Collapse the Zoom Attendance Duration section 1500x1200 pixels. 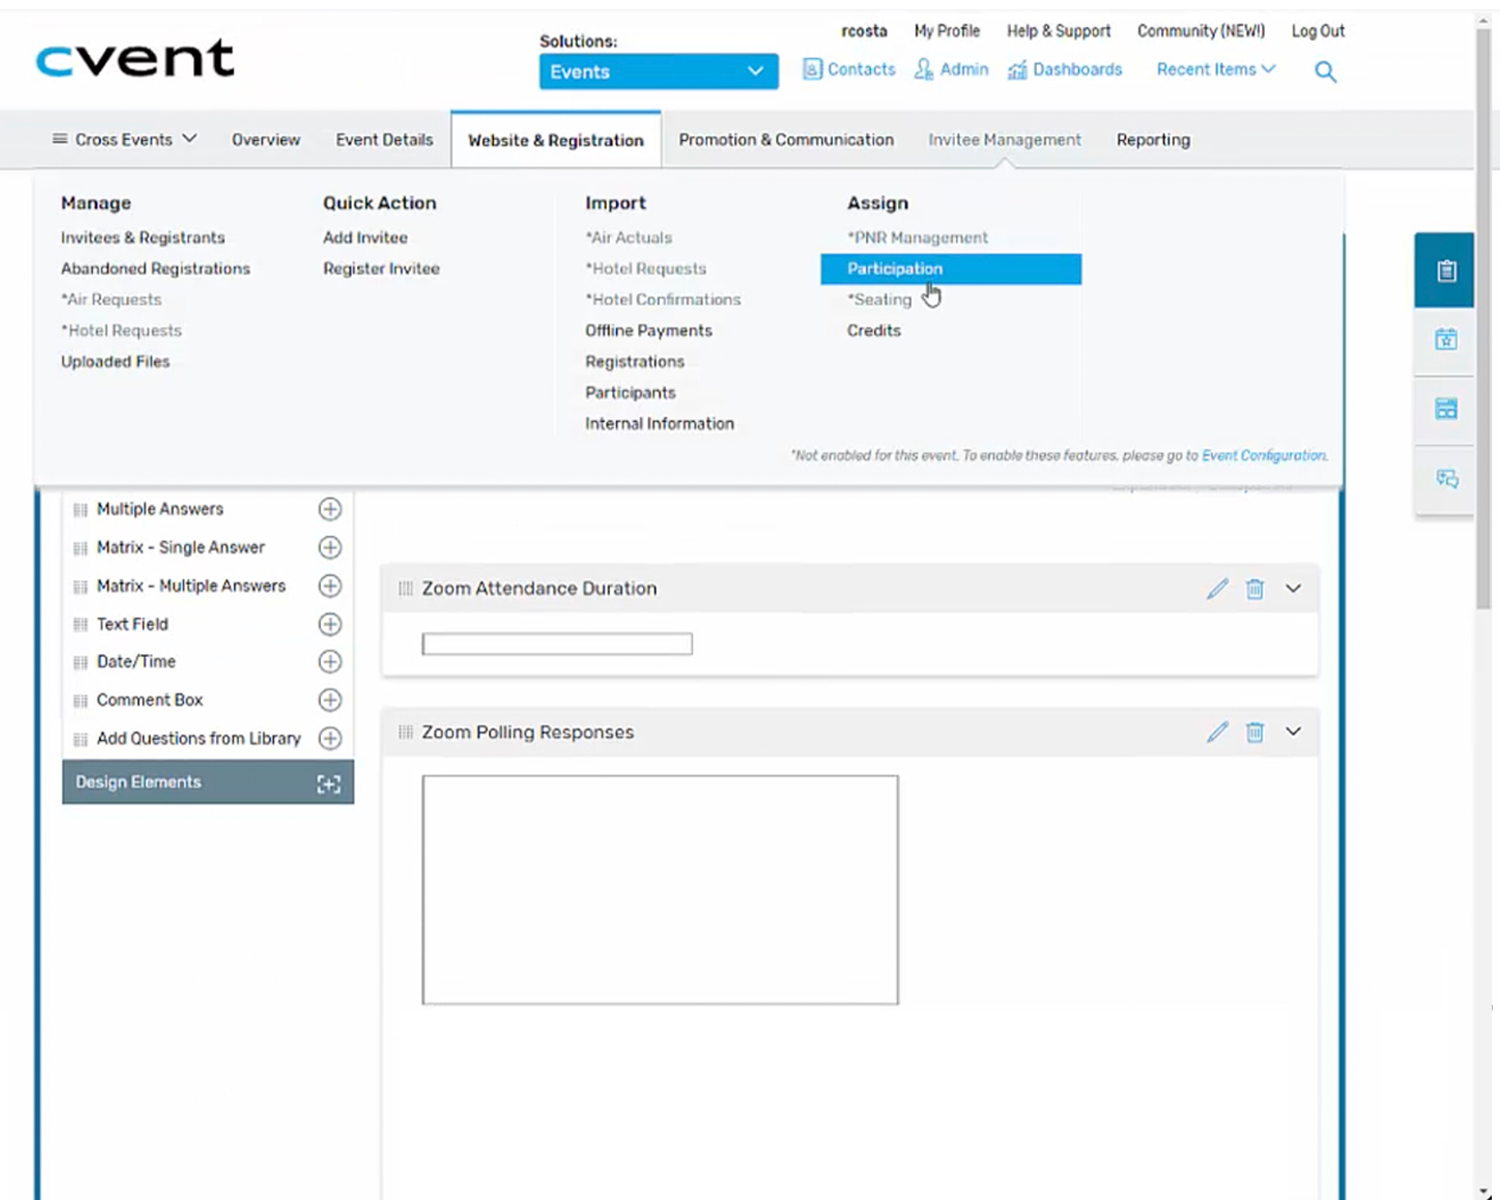[x=1293, y=589]
